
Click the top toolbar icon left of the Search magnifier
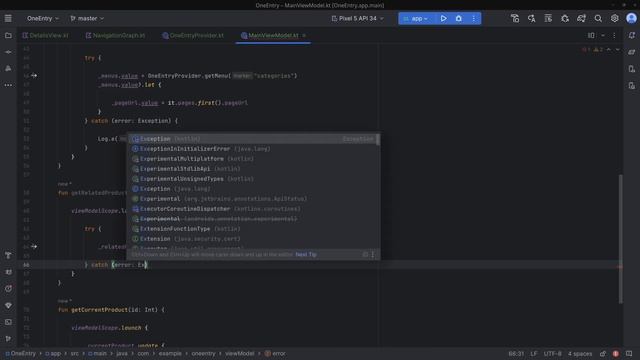point(581,18)
